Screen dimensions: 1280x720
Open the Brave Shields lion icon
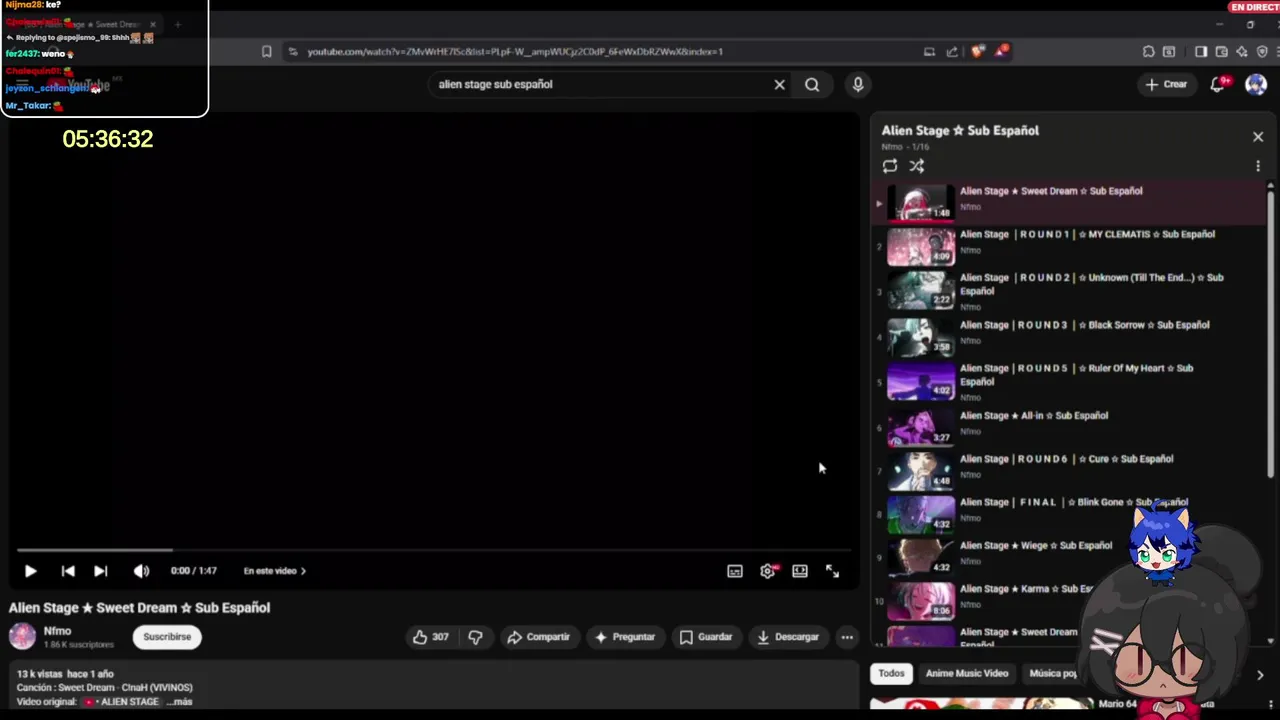(x=977, y=52)
